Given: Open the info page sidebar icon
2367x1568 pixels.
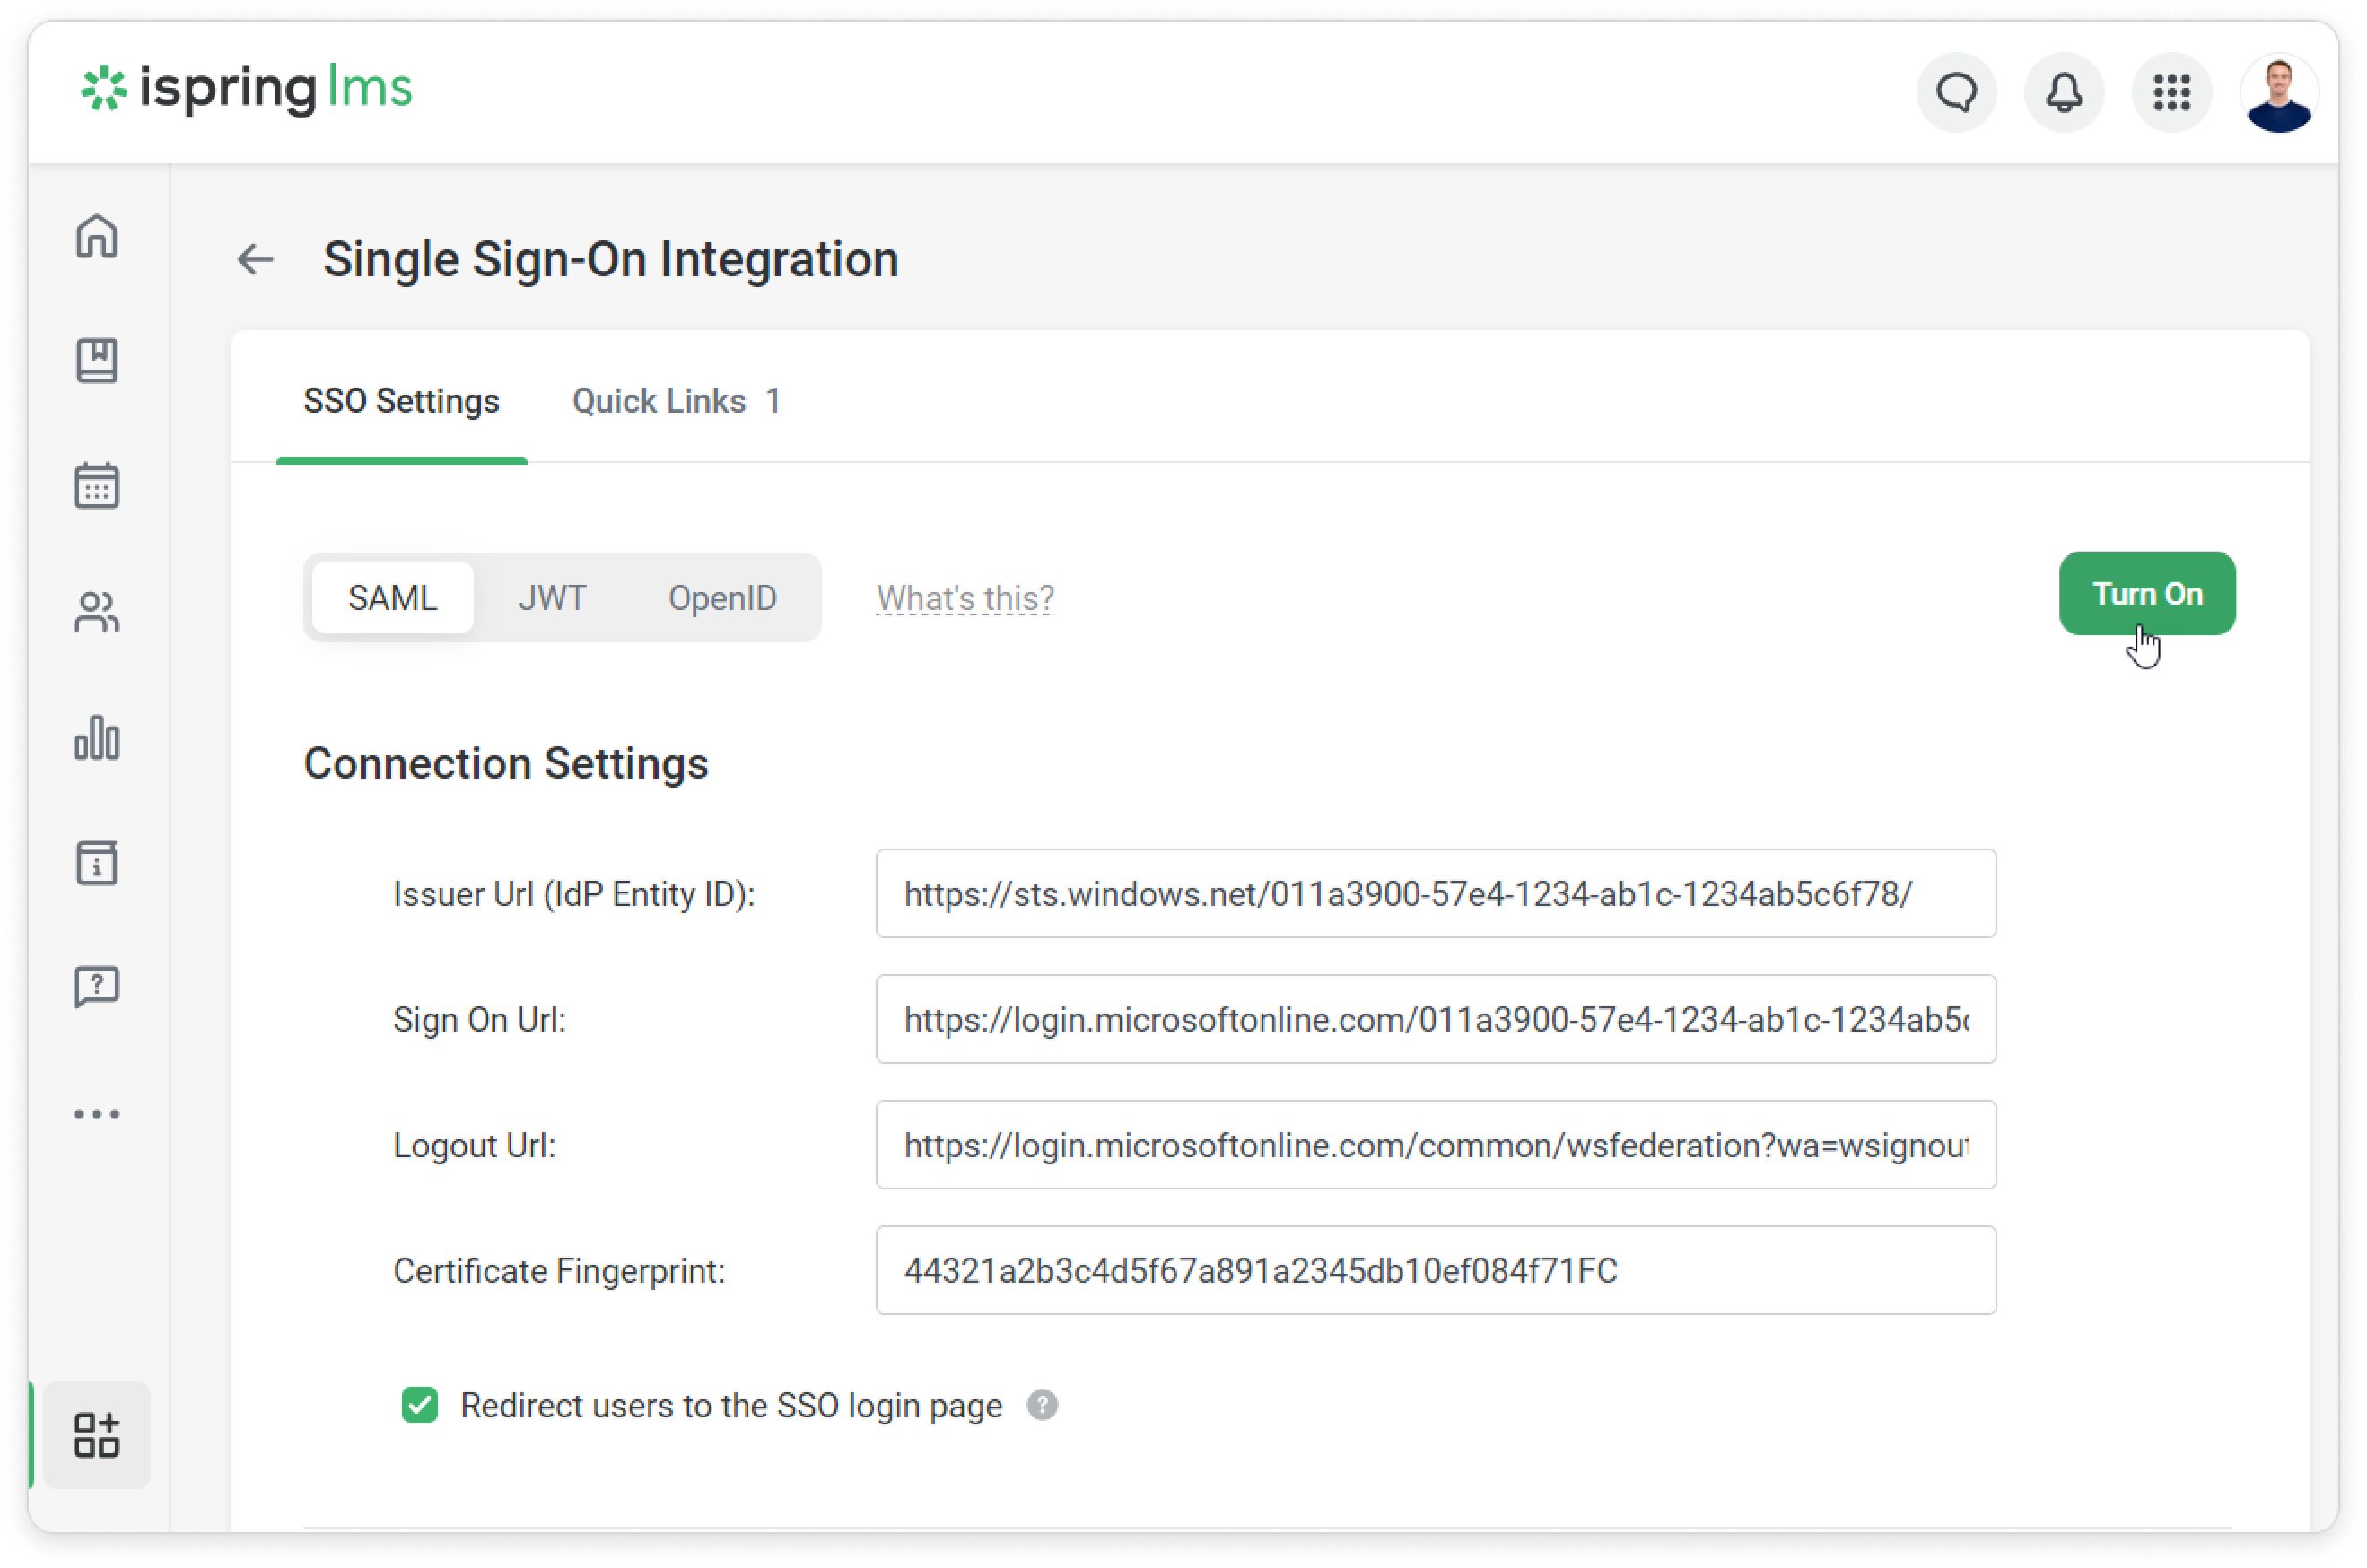Looking at the screenshot, I should 97,863.
